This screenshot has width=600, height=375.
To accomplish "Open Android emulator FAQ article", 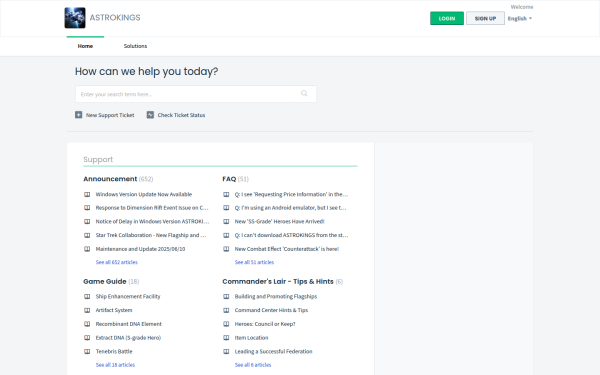I will tap(290, 208).
